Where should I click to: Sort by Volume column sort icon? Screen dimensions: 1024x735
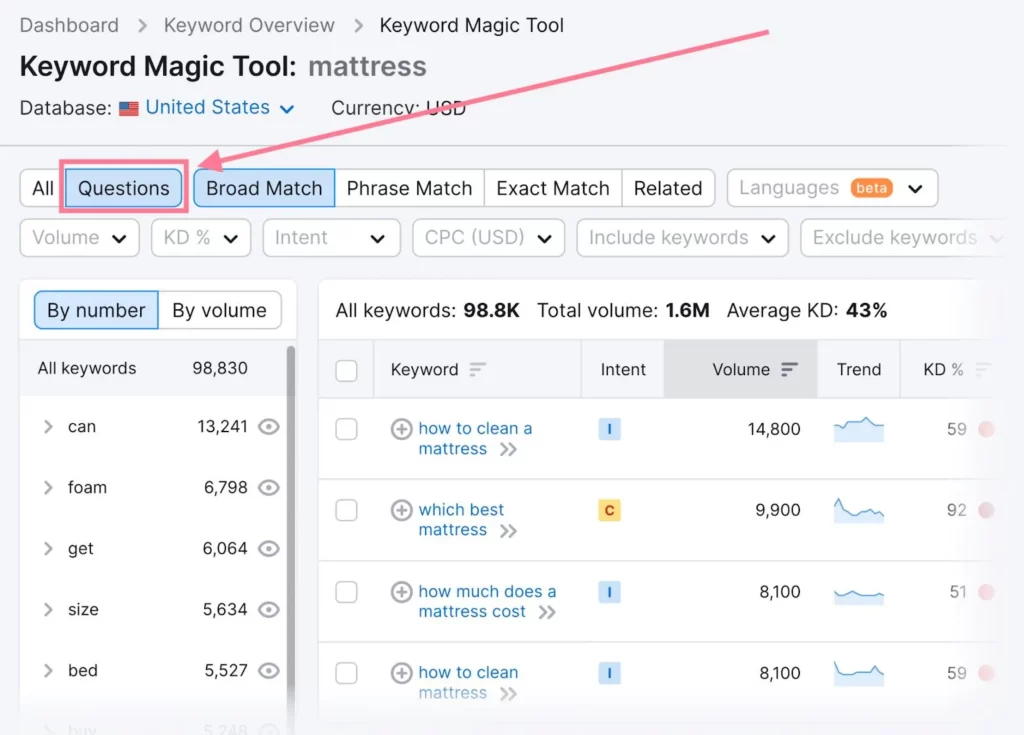point(789,370)
